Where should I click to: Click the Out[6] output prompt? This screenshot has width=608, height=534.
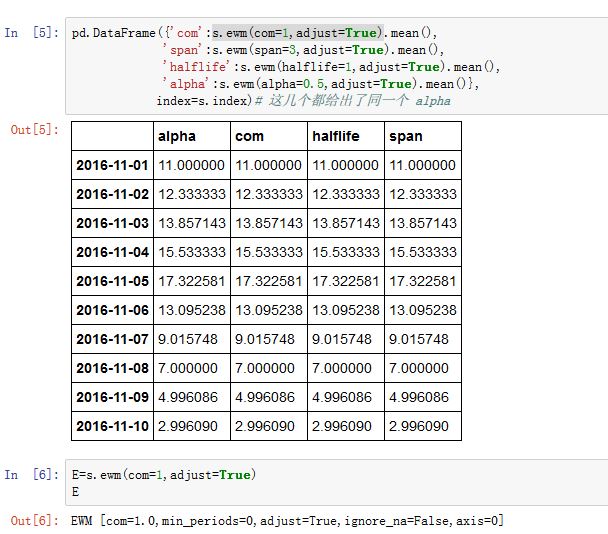click(33, 520)
